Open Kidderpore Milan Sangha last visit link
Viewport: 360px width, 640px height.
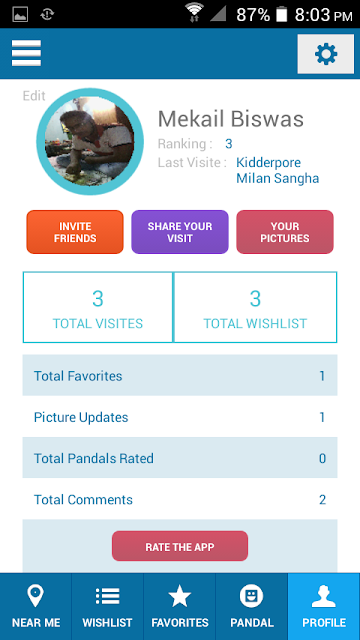tap(278, 171)
